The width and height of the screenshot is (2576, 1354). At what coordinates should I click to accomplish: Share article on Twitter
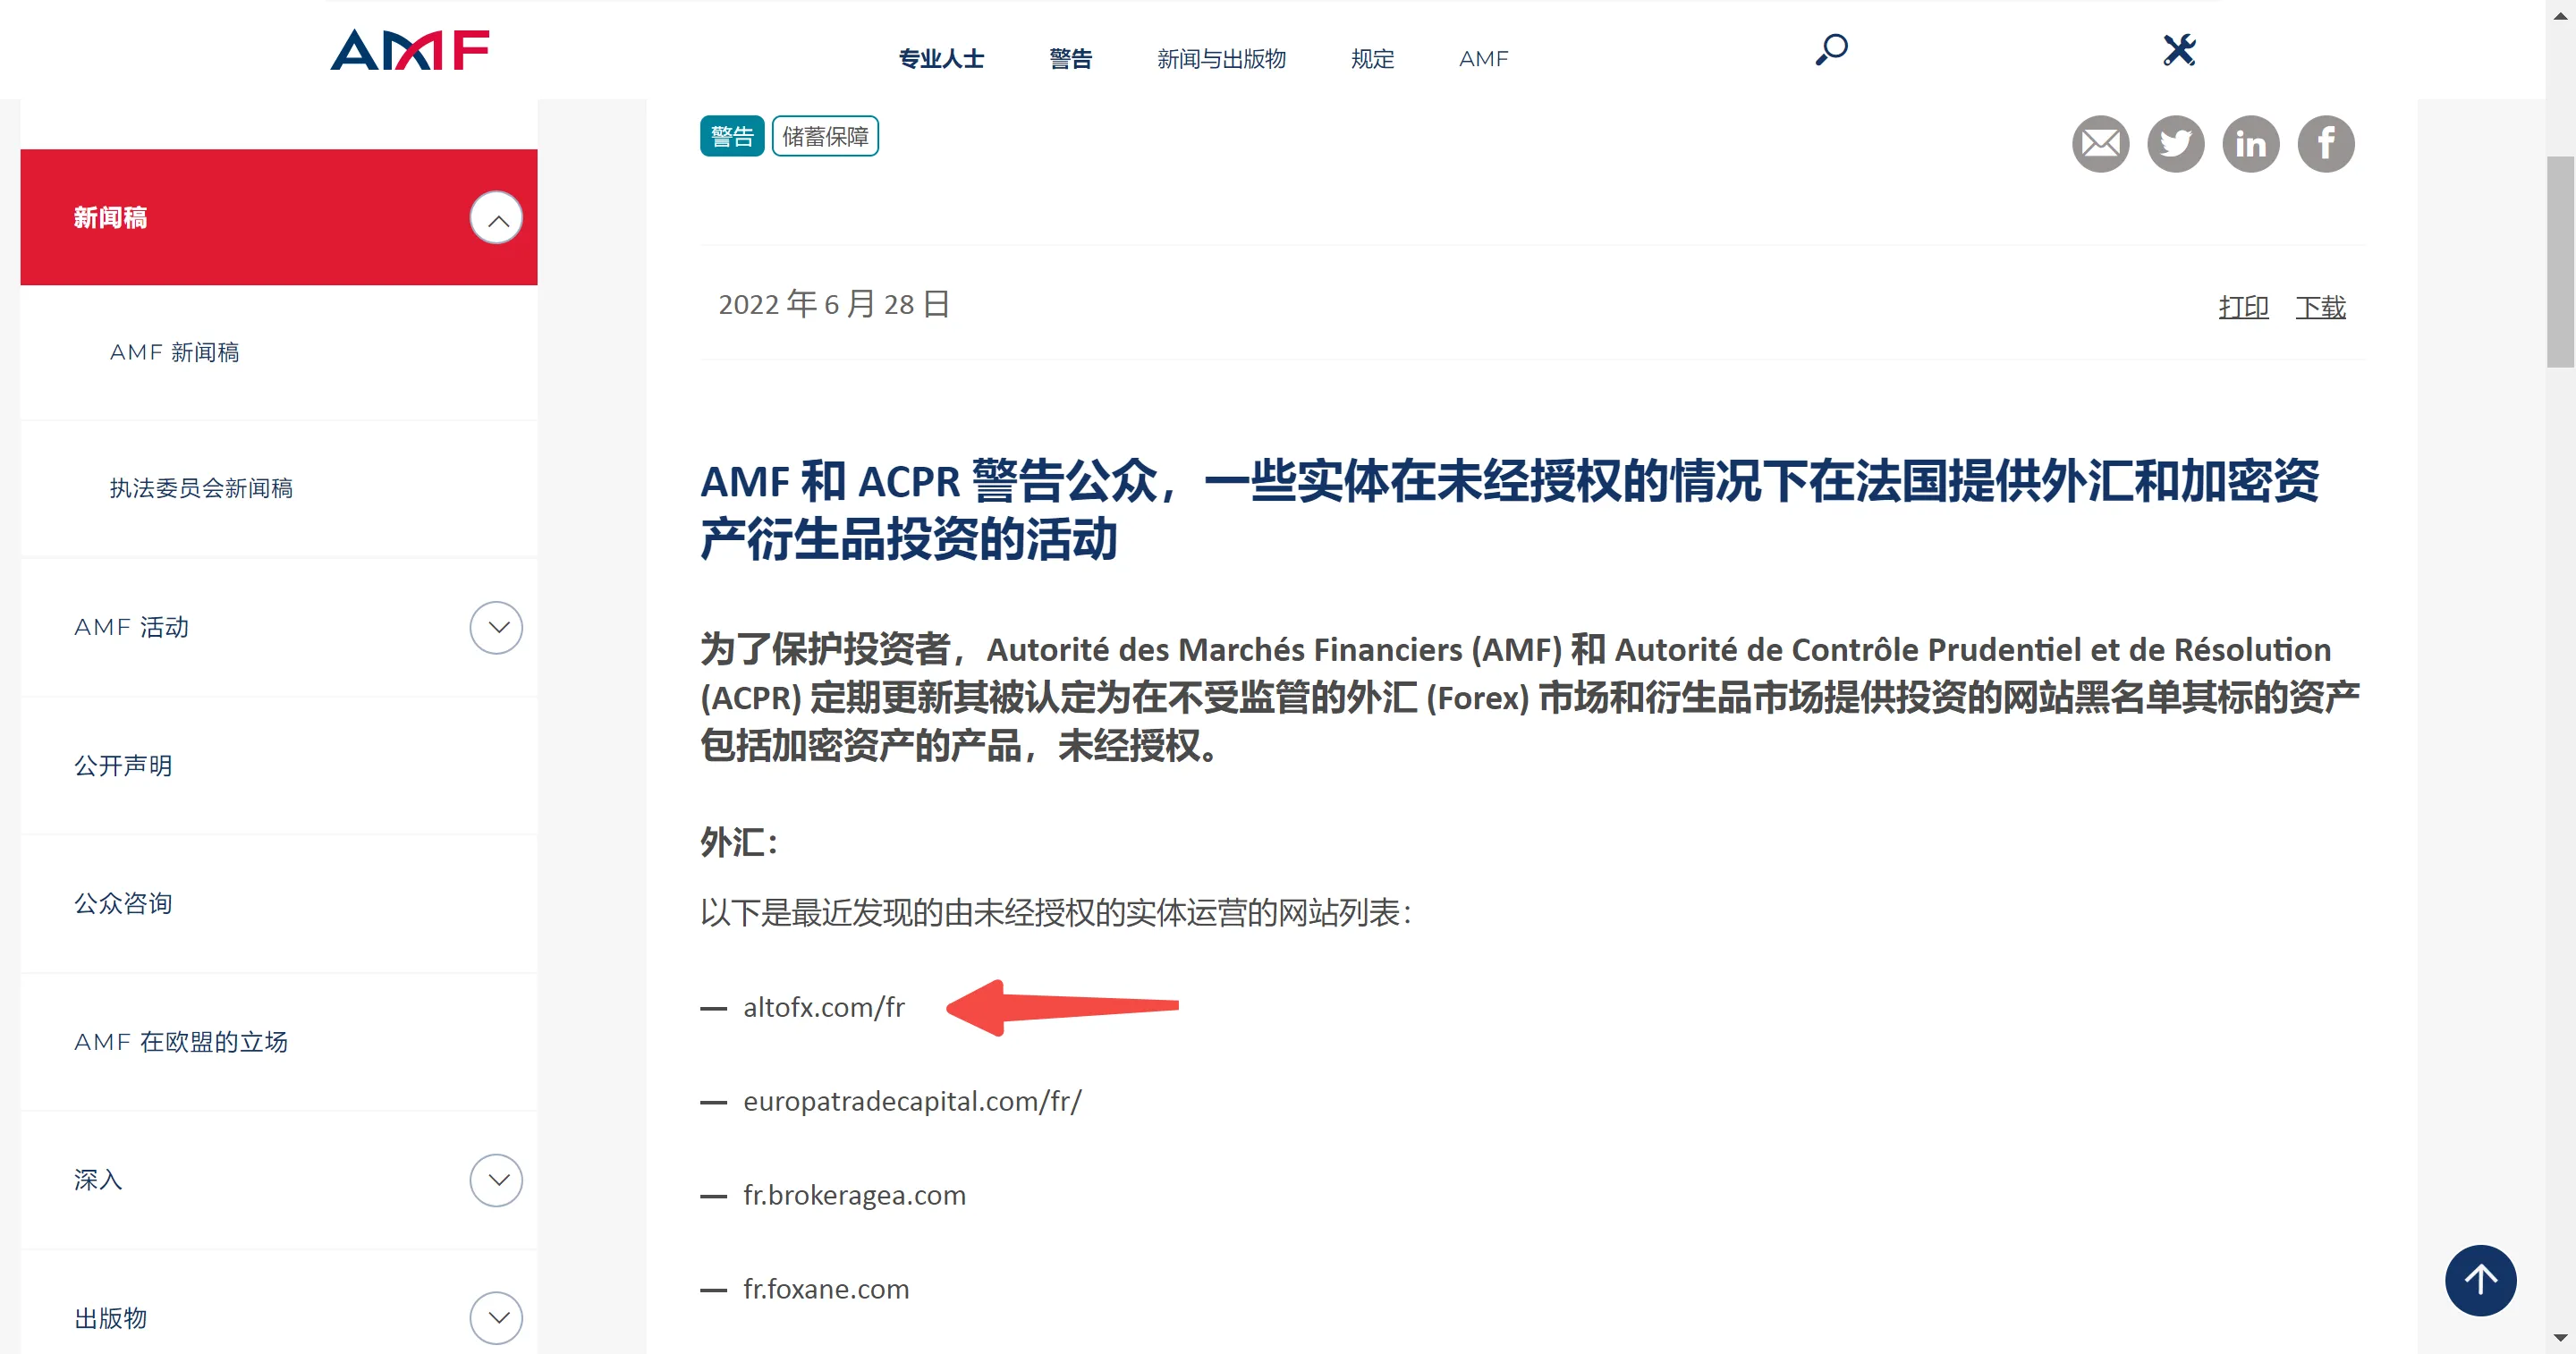tap(2176, 144)
